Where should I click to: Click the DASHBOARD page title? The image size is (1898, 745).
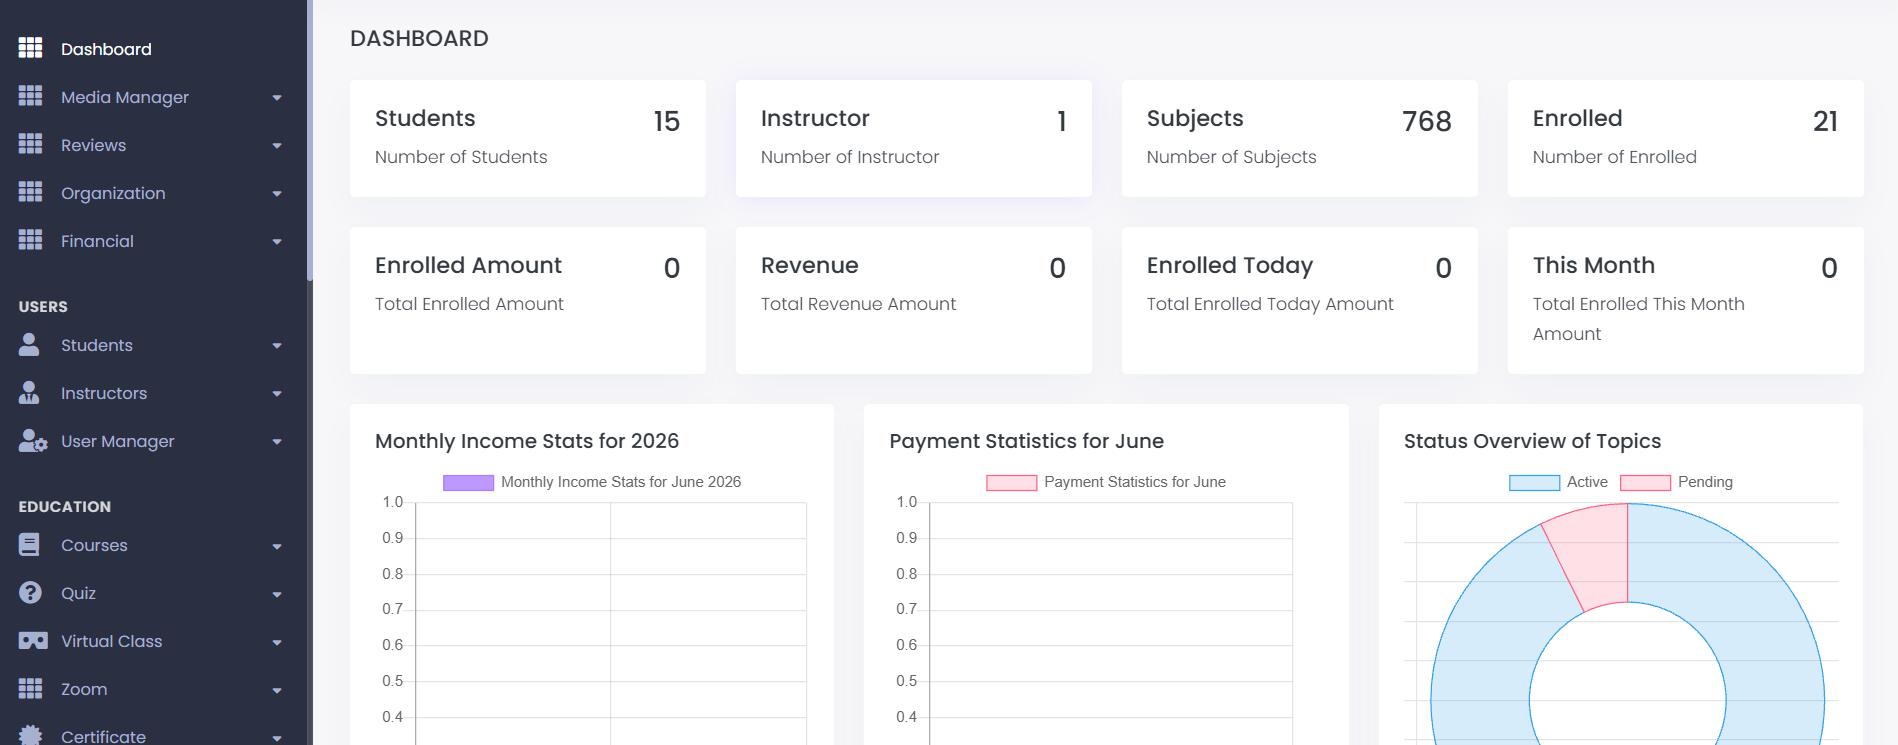coord(419,38)
